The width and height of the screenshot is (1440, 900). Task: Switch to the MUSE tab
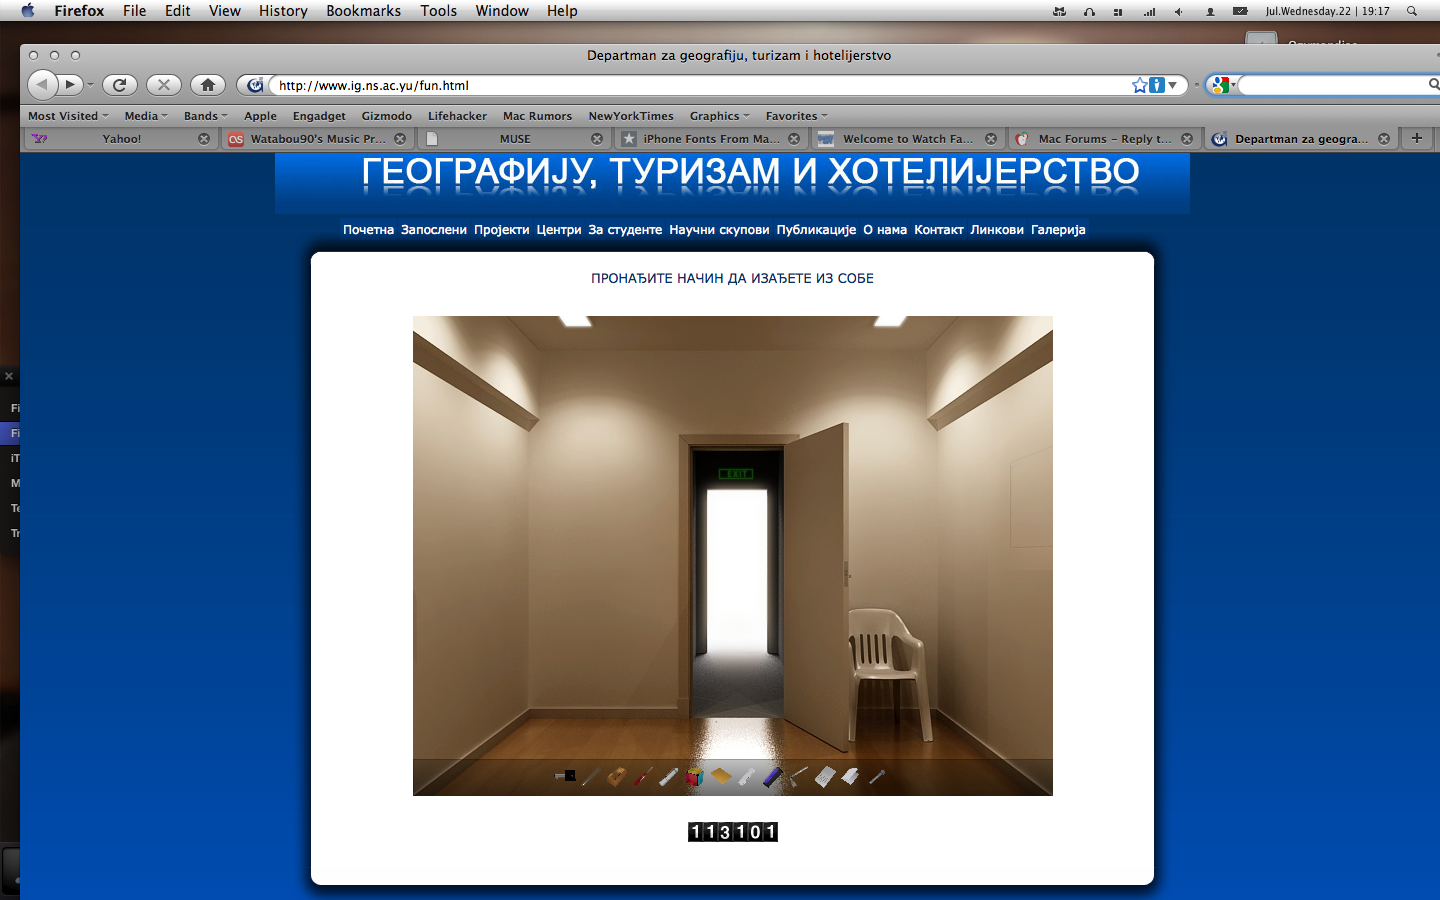pyautogui.click(x=515, y=139)
